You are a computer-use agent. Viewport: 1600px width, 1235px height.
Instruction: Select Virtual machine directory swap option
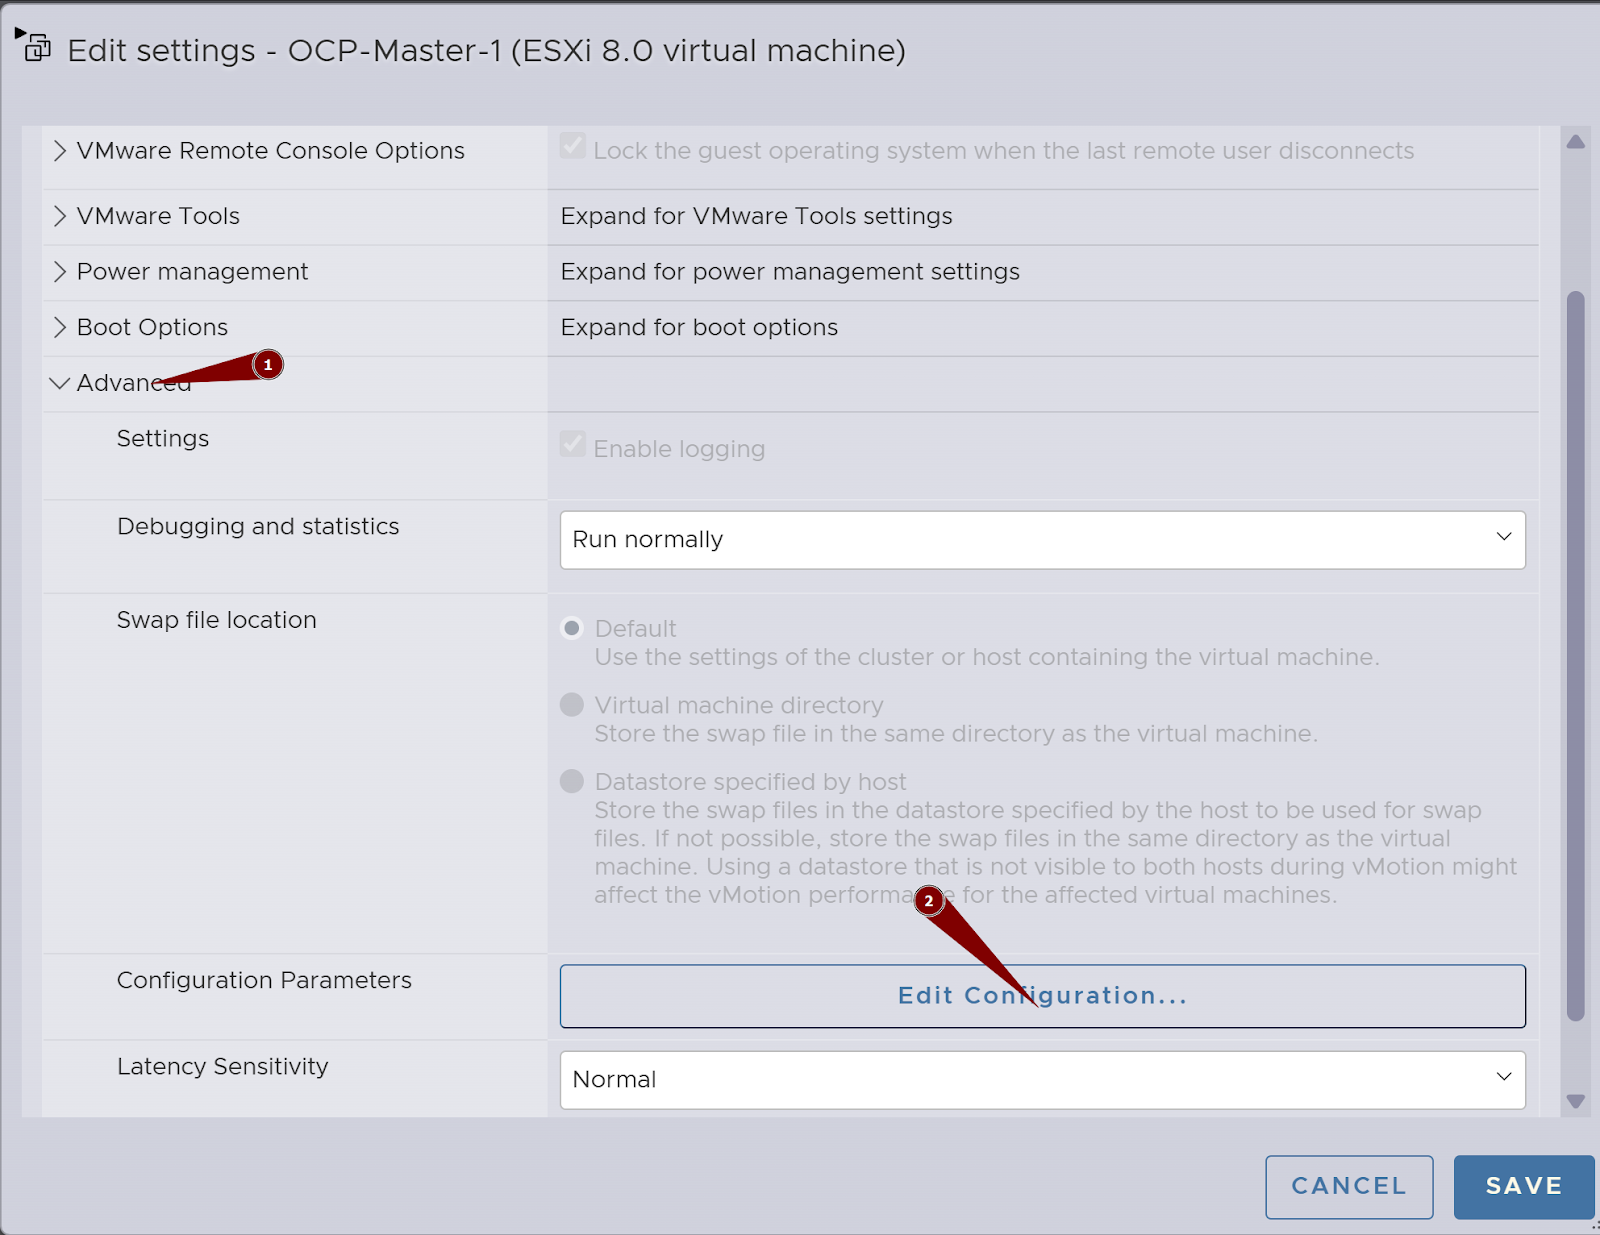[572, 705]
